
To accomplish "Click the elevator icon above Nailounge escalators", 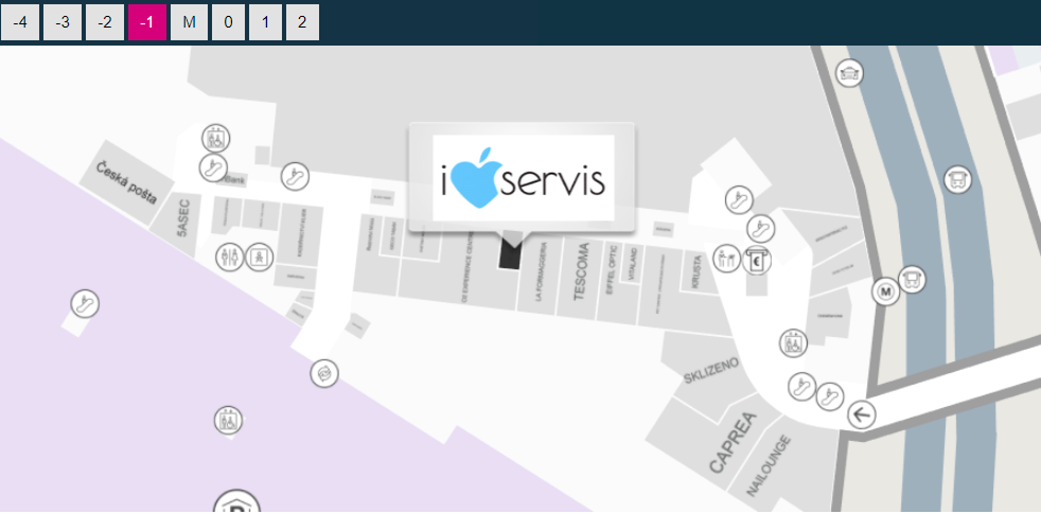I will (x=793, y=343).
